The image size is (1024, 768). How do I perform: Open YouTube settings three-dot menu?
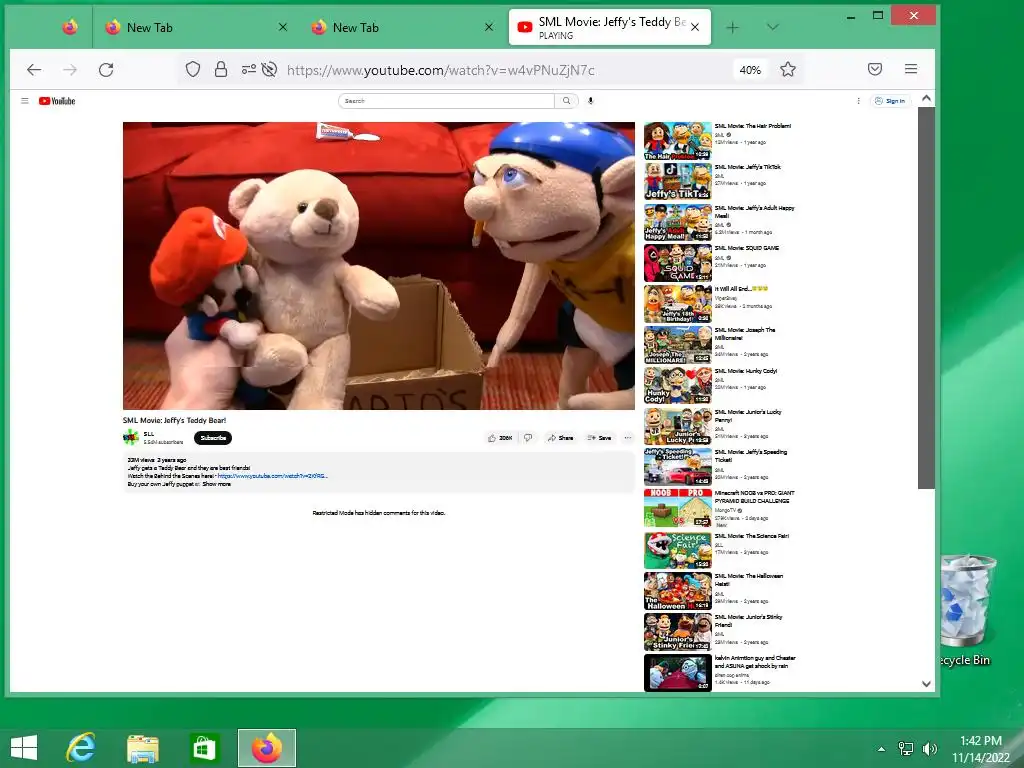(x=858, y=101)
